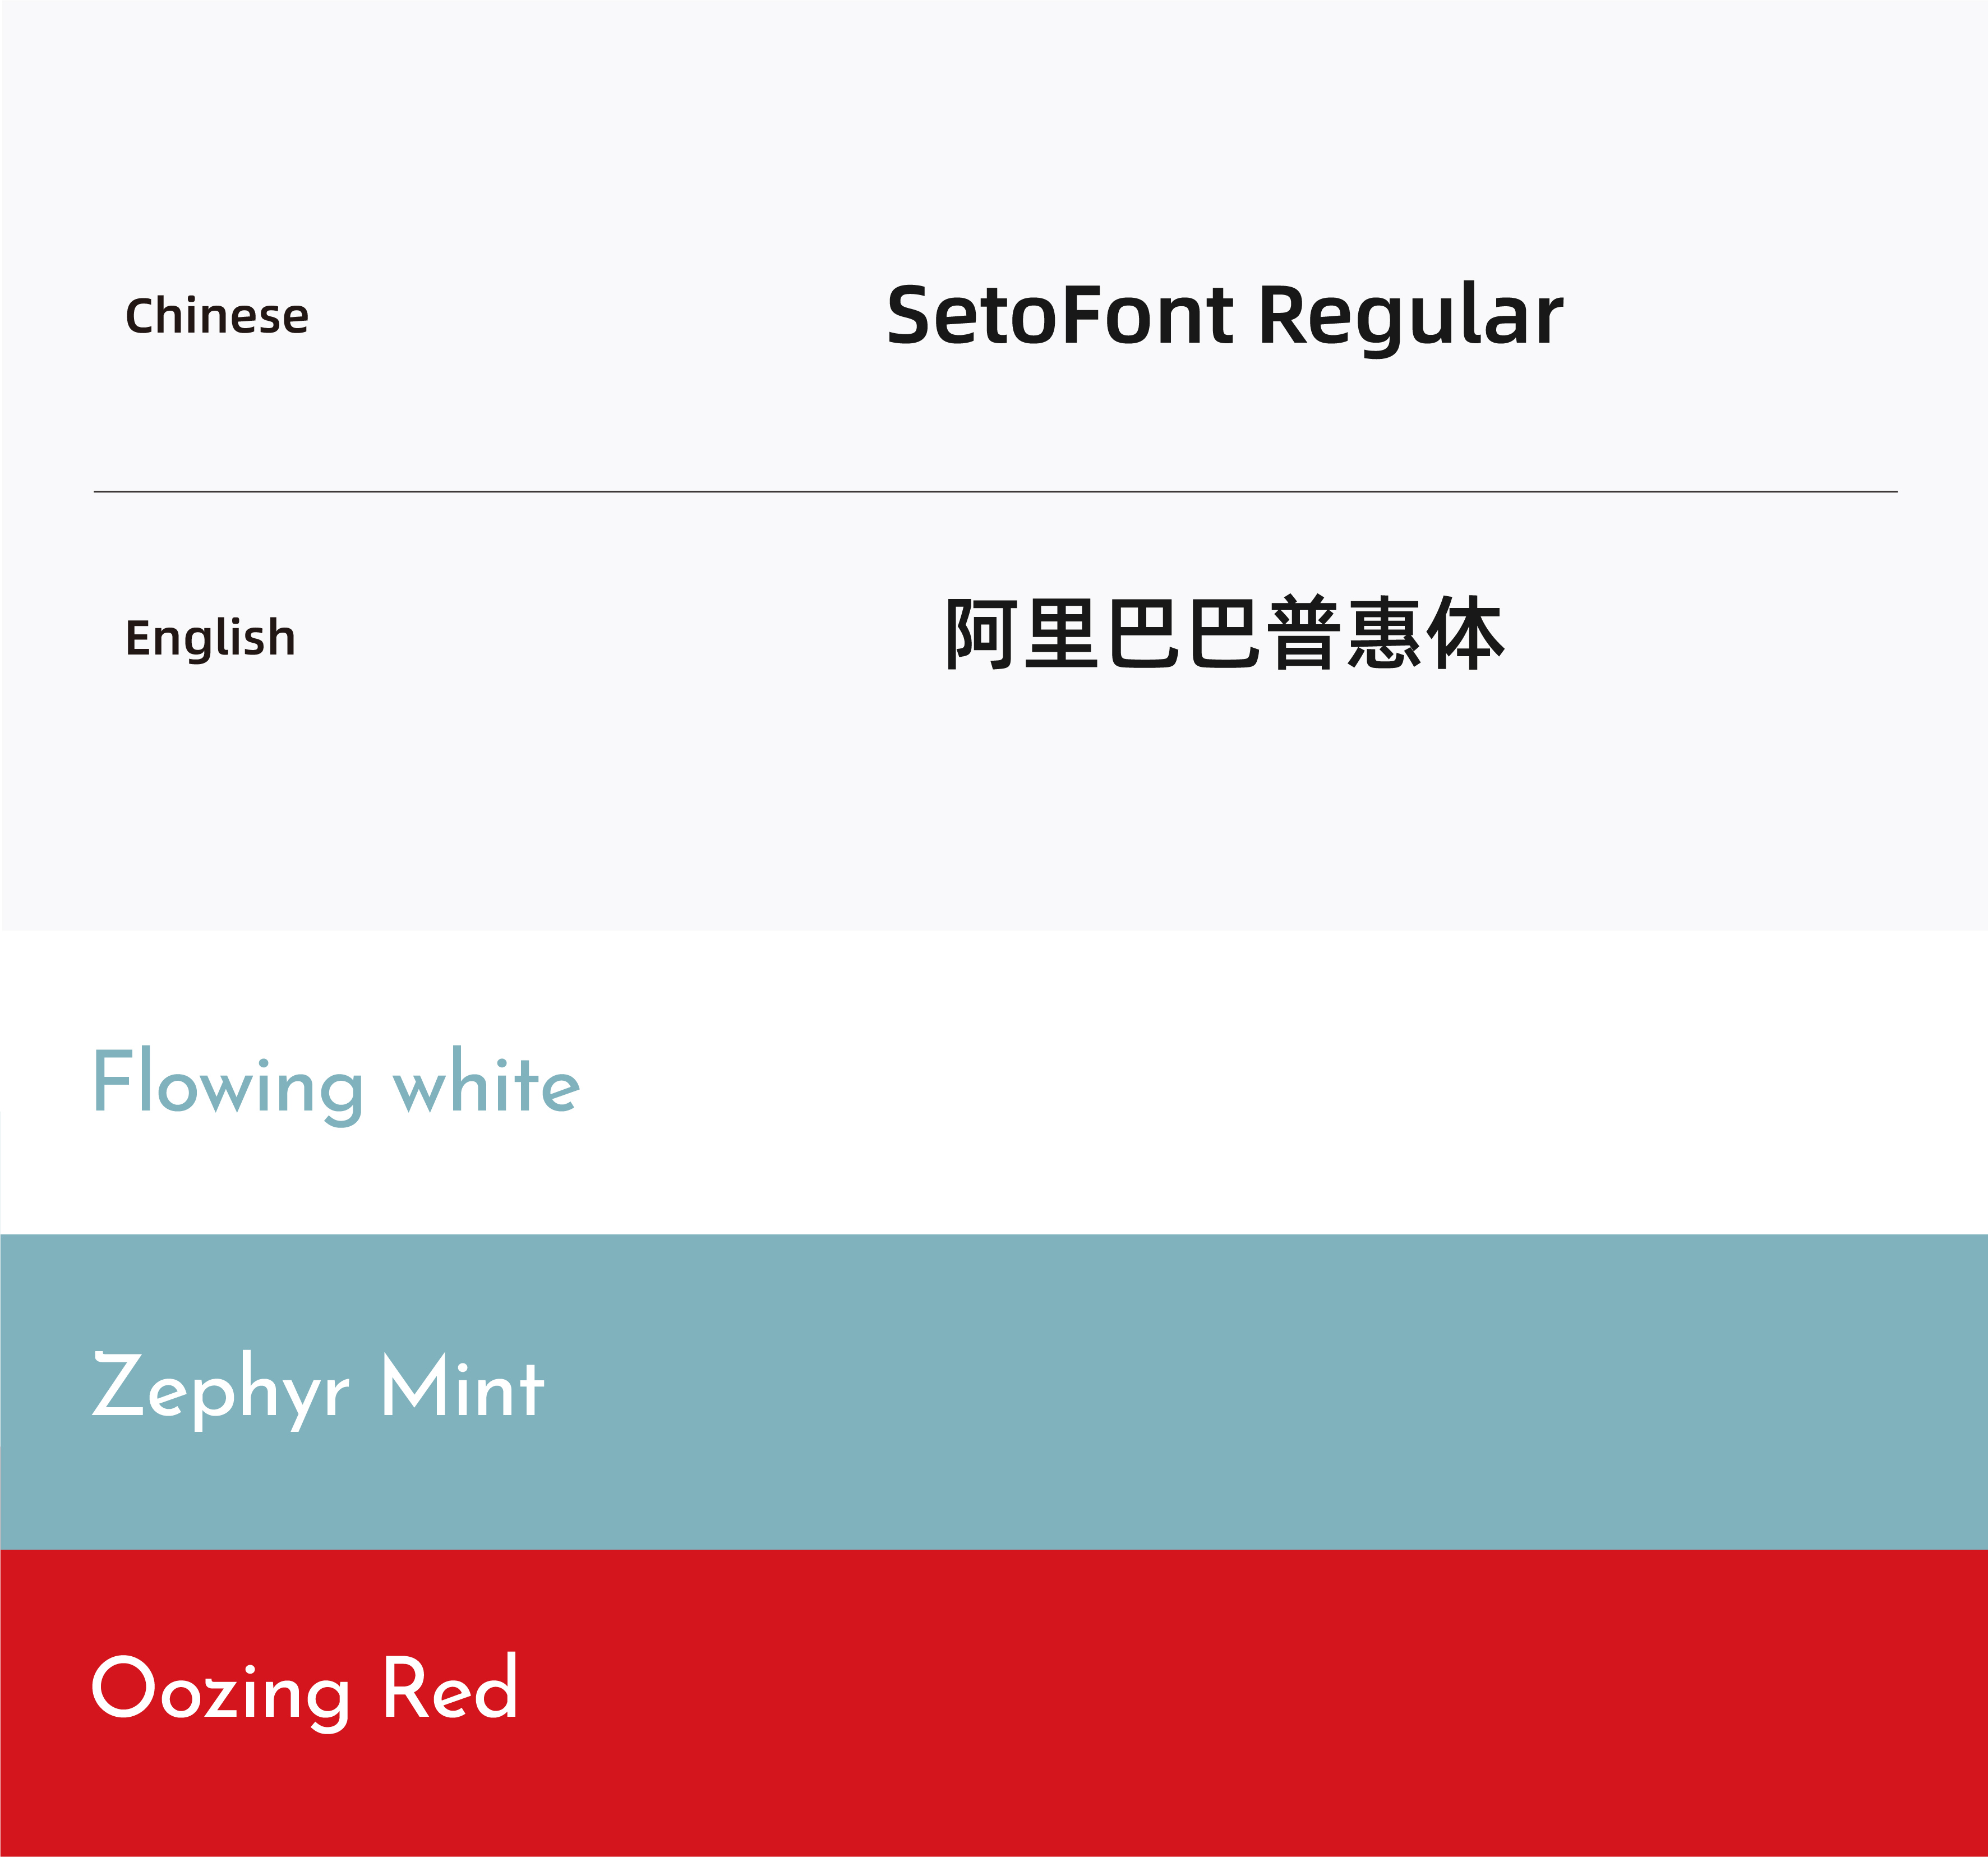
Task: Pick the Oozing Red color band
Action: 1200,1700
